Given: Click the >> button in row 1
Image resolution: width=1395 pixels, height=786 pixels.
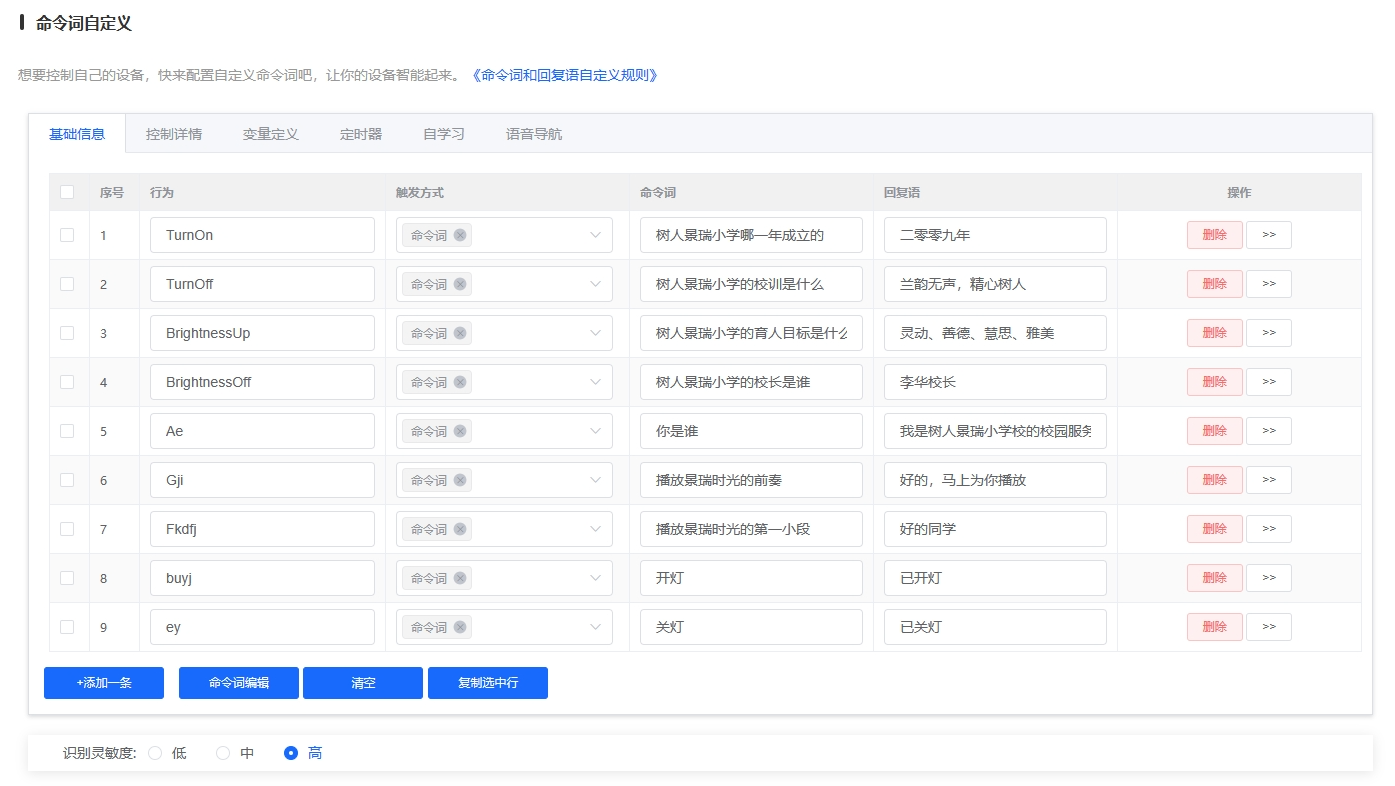Looking at the screenshot, I should pos(1269,235).
